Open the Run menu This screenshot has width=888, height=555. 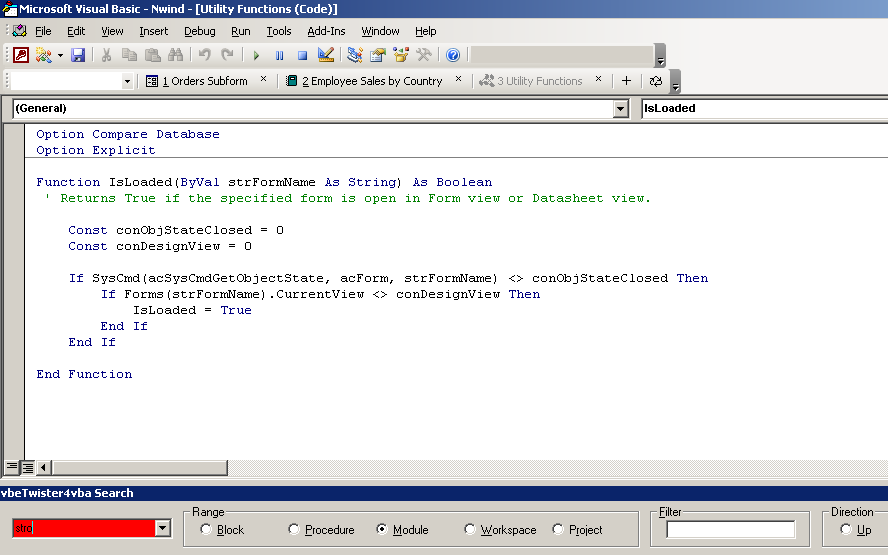click(x=241, y=31)
